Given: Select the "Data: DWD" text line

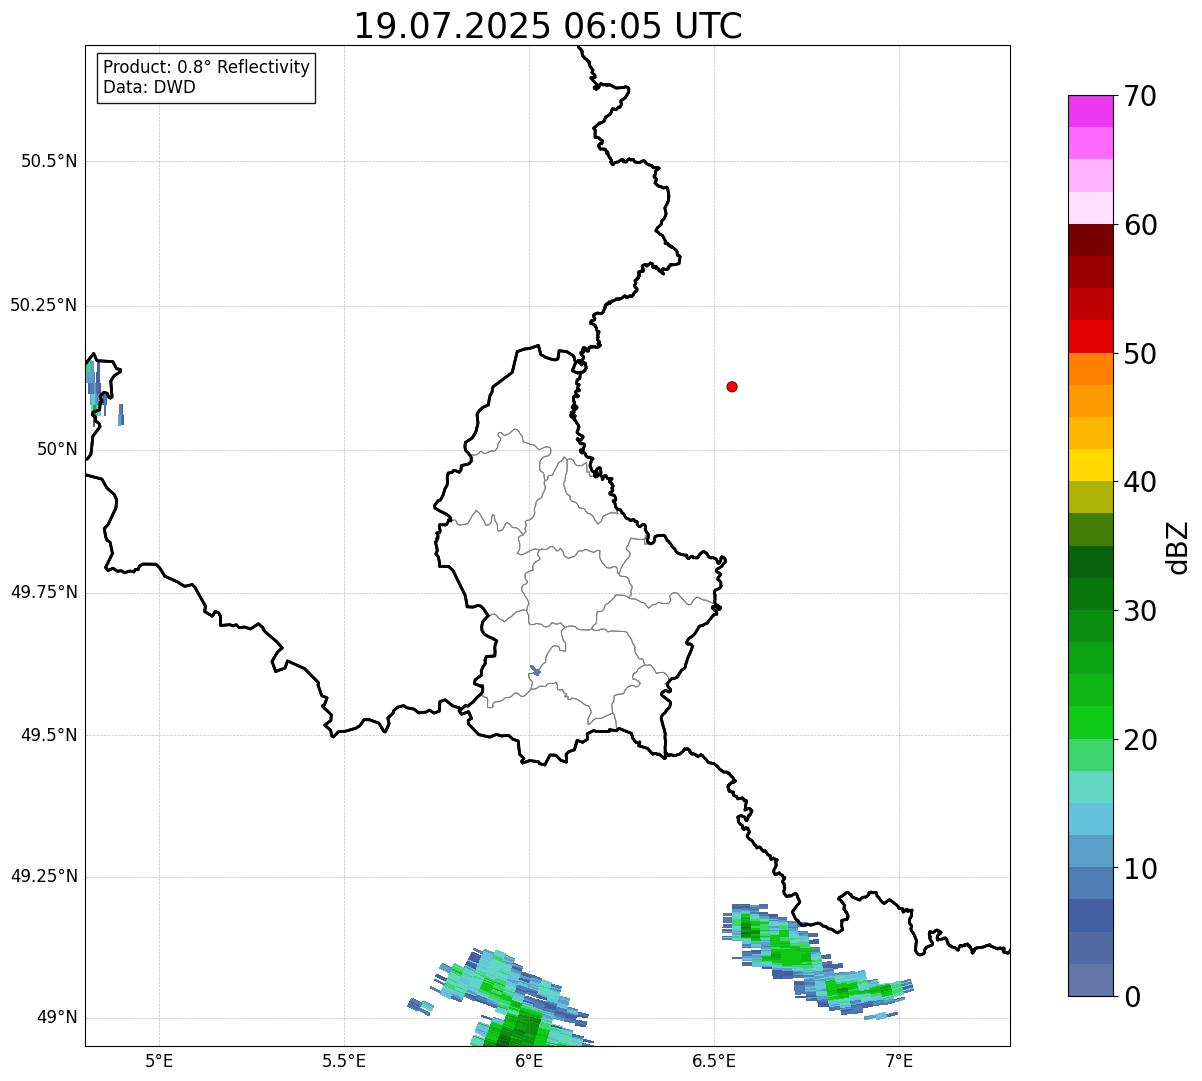Looking at the screenshot, I should pyautogui.click(x=149, y=87).
